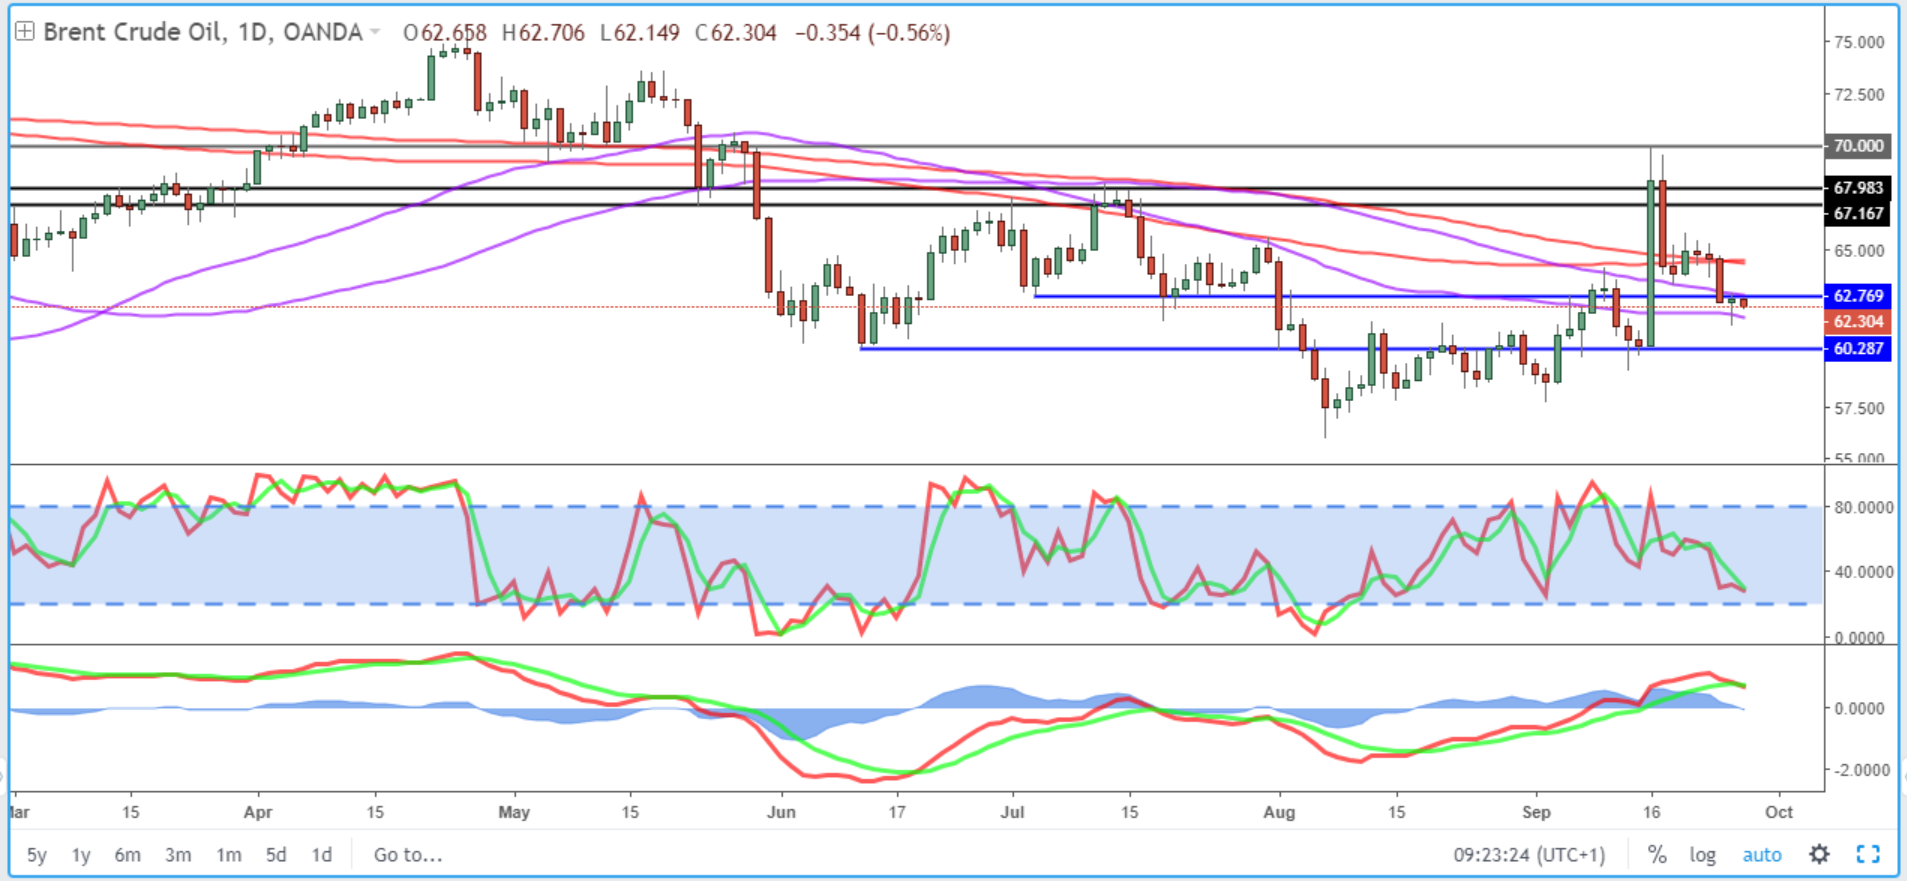Click the Jul label on time axis
1907x881 pixels.
pos(1013,812)
